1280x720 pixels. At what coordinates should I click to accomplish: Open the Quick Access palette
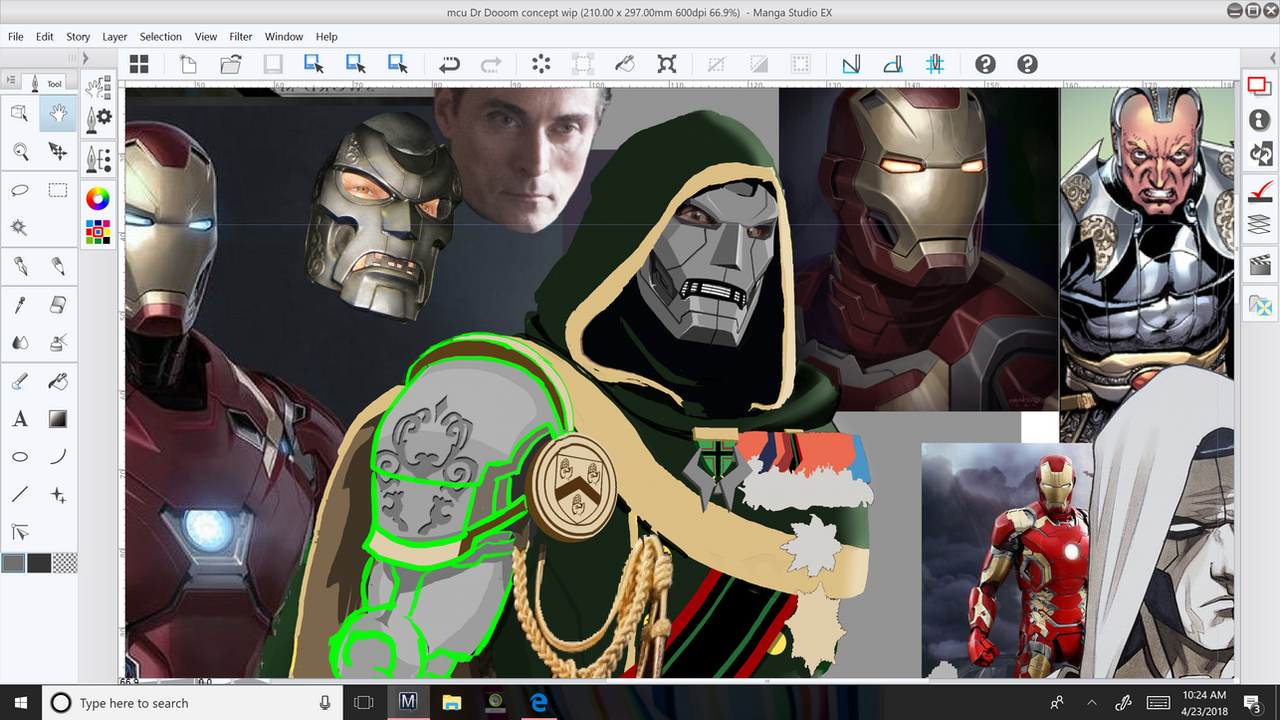tap(1260, 87)
